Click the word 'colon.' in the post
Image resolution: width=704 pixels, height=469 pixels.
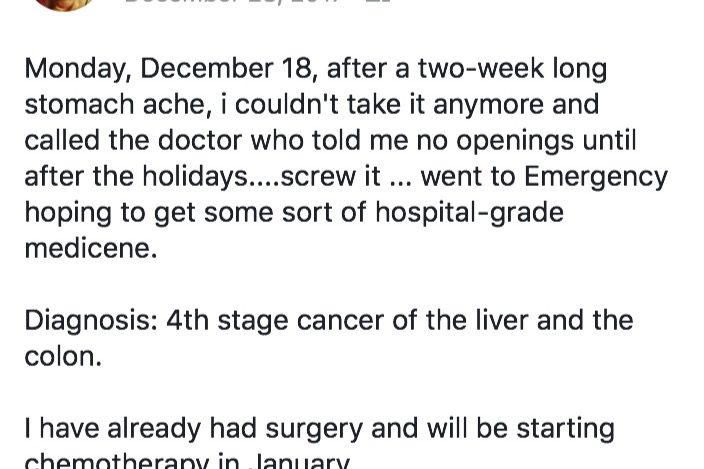coord(63,357)
